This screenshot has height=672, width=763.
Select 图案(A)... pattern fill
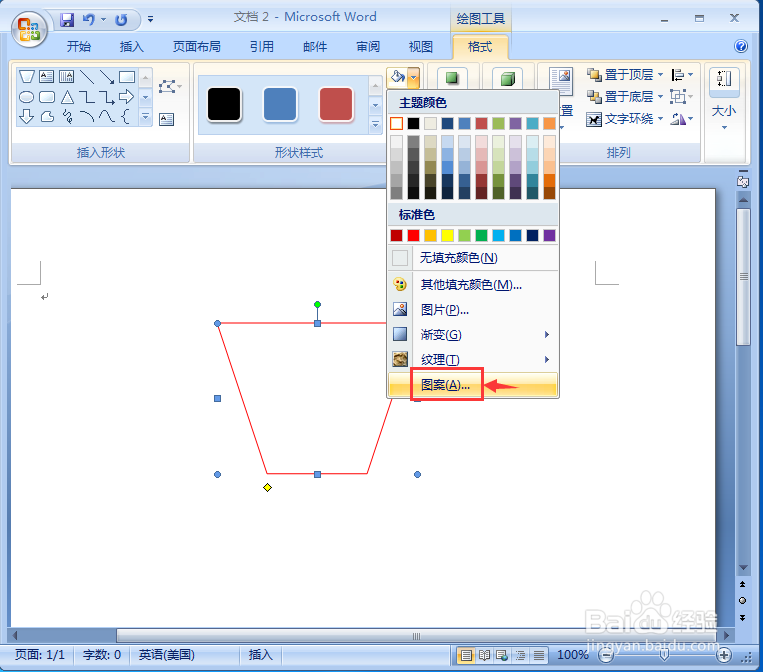click(472, 385)
